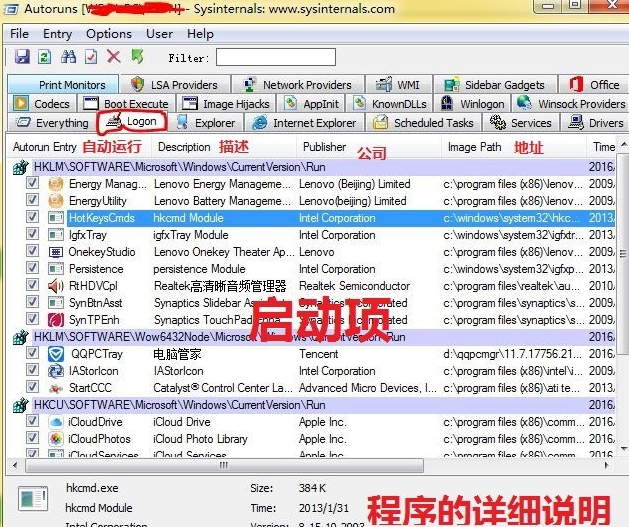This screenshot has height=527, width=629.
Task: Uncheck the iCloudDrive checkbox
Action: (32, 421)
